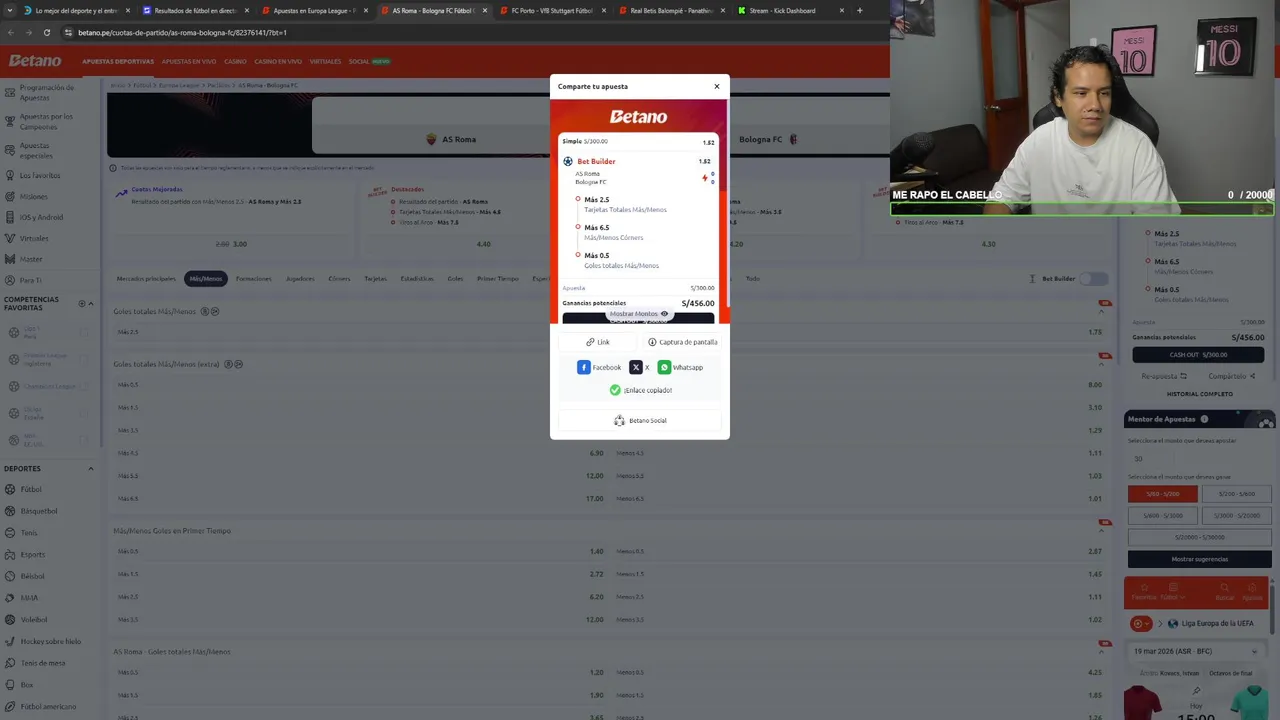Select Tenis sport in sidebar

click(x=28, y=533)
